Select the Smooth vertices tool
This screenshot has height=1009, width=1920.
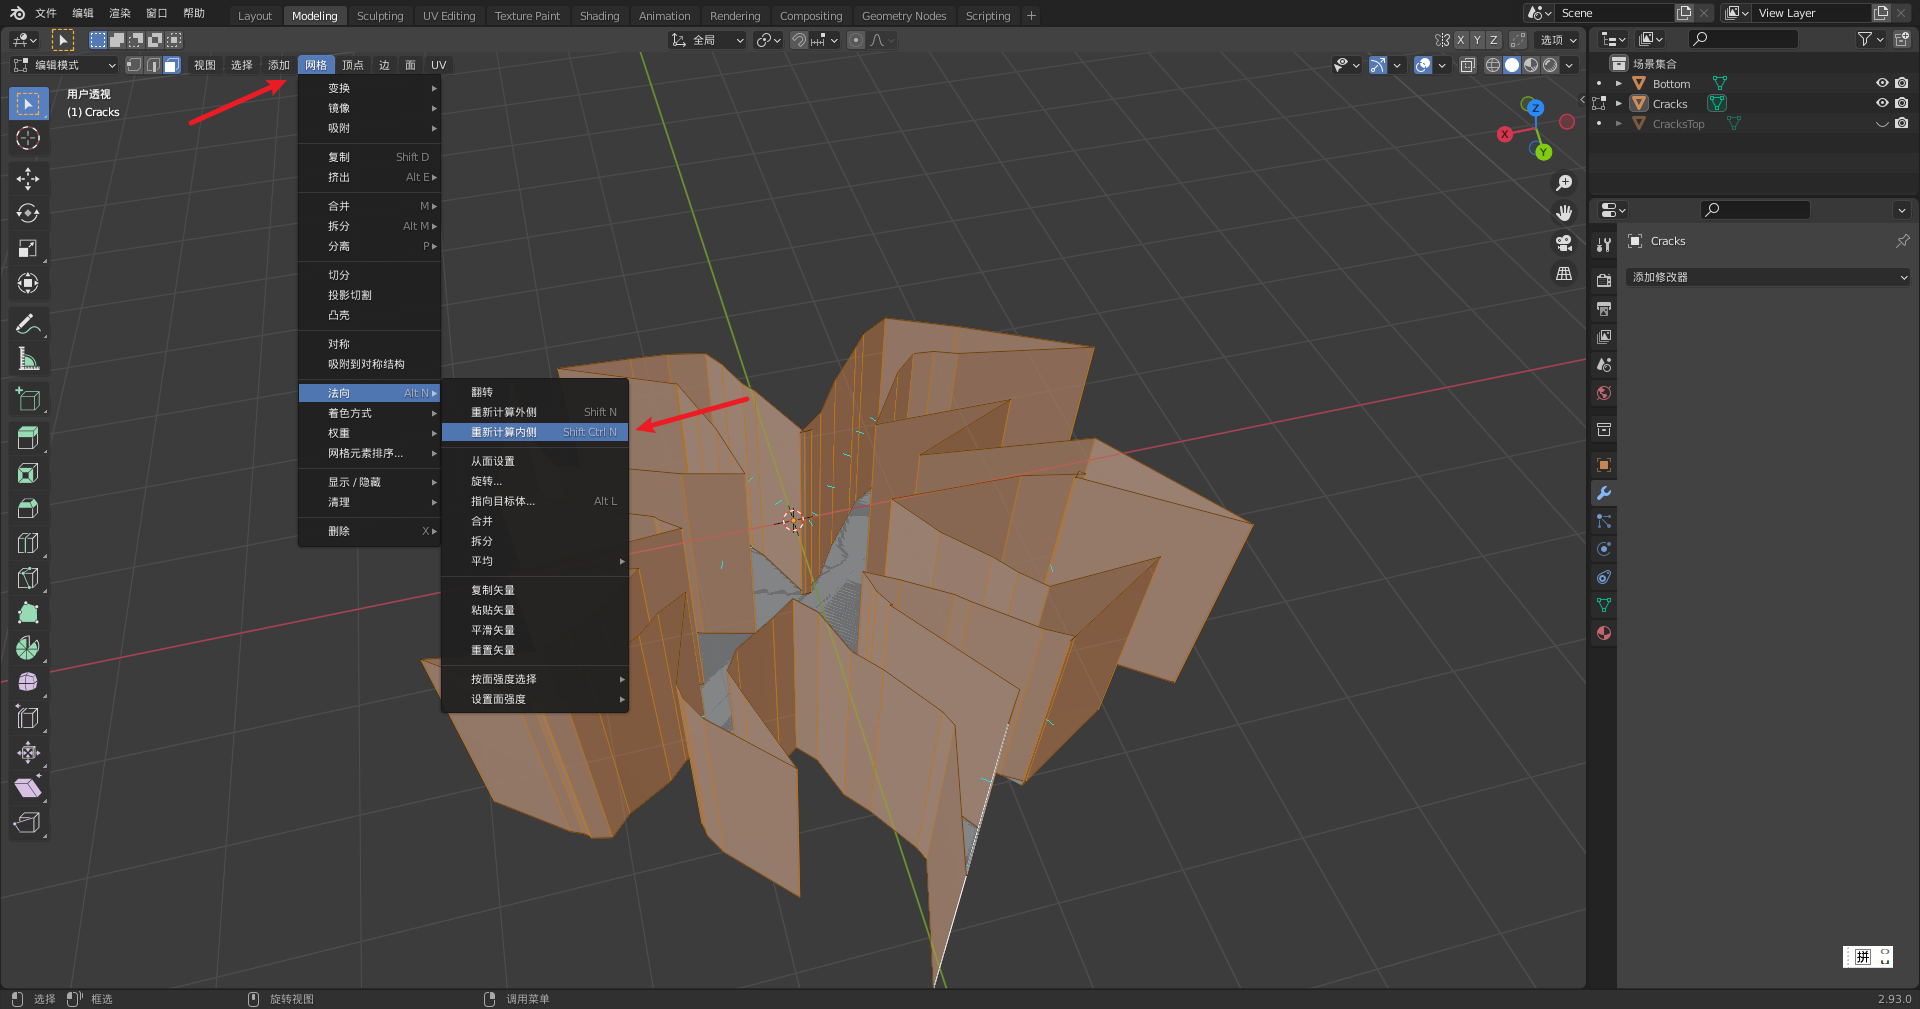(28, 683)
